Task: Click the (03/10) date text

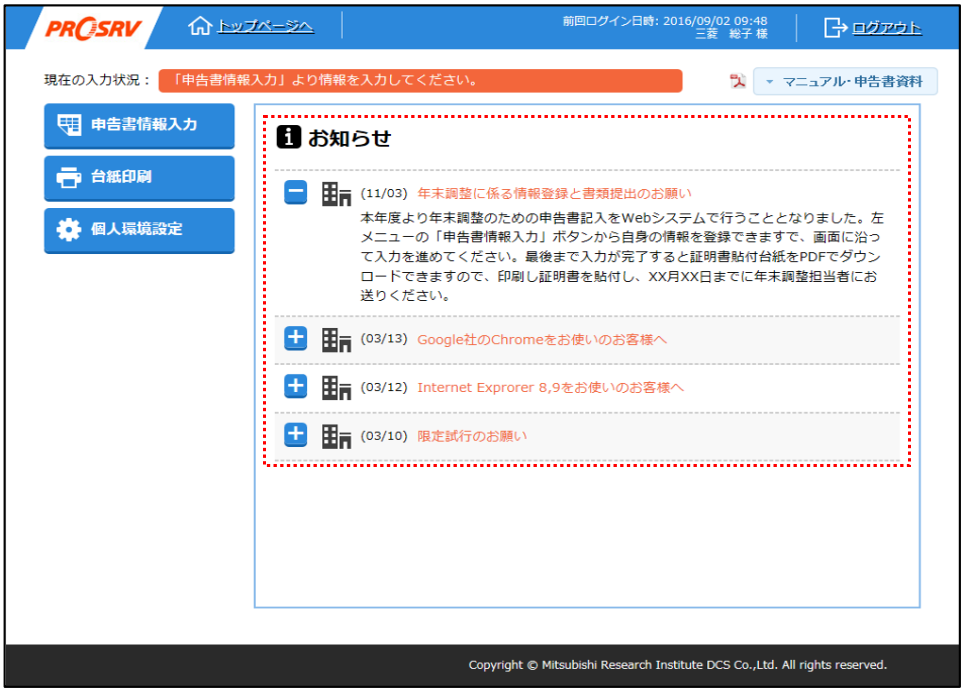Action: pyautogui.click(x=384, y=436)
